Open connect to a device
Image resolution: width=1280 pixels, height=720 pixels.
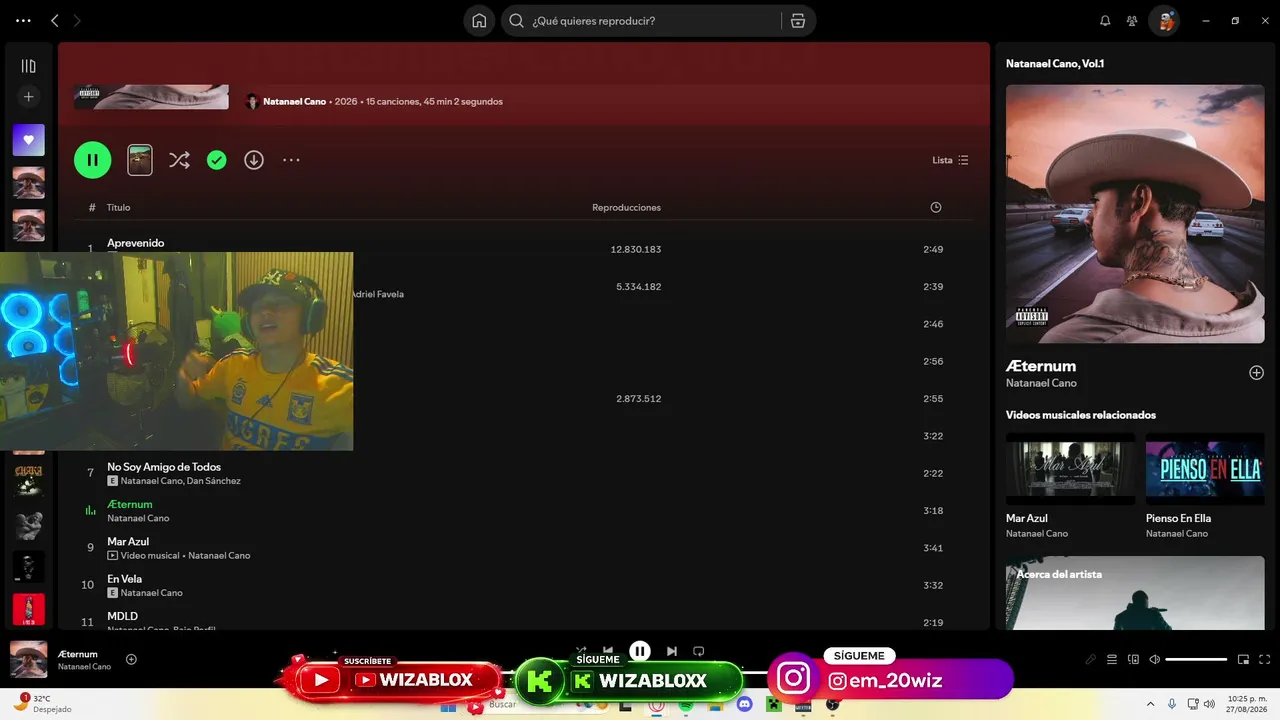pyautogui.click(x=1133, y=660)
